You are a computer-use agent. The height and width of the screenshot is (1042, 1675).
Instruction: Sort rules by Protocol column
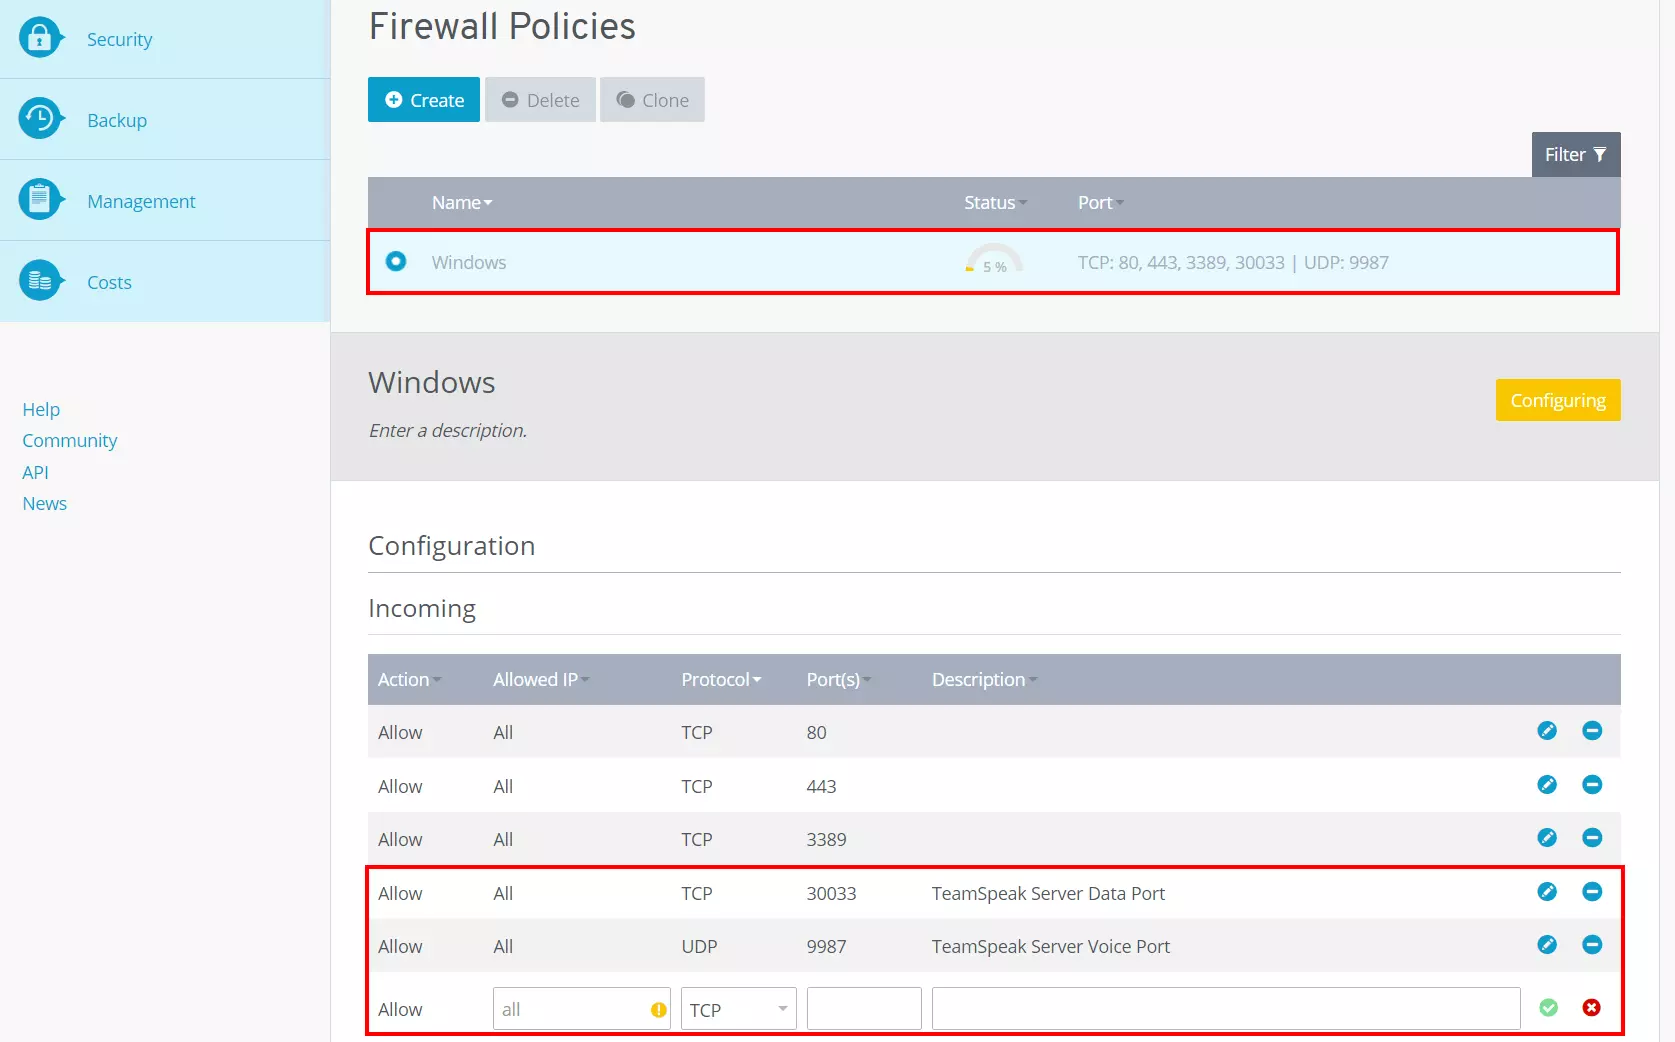[x=720, y=680]
